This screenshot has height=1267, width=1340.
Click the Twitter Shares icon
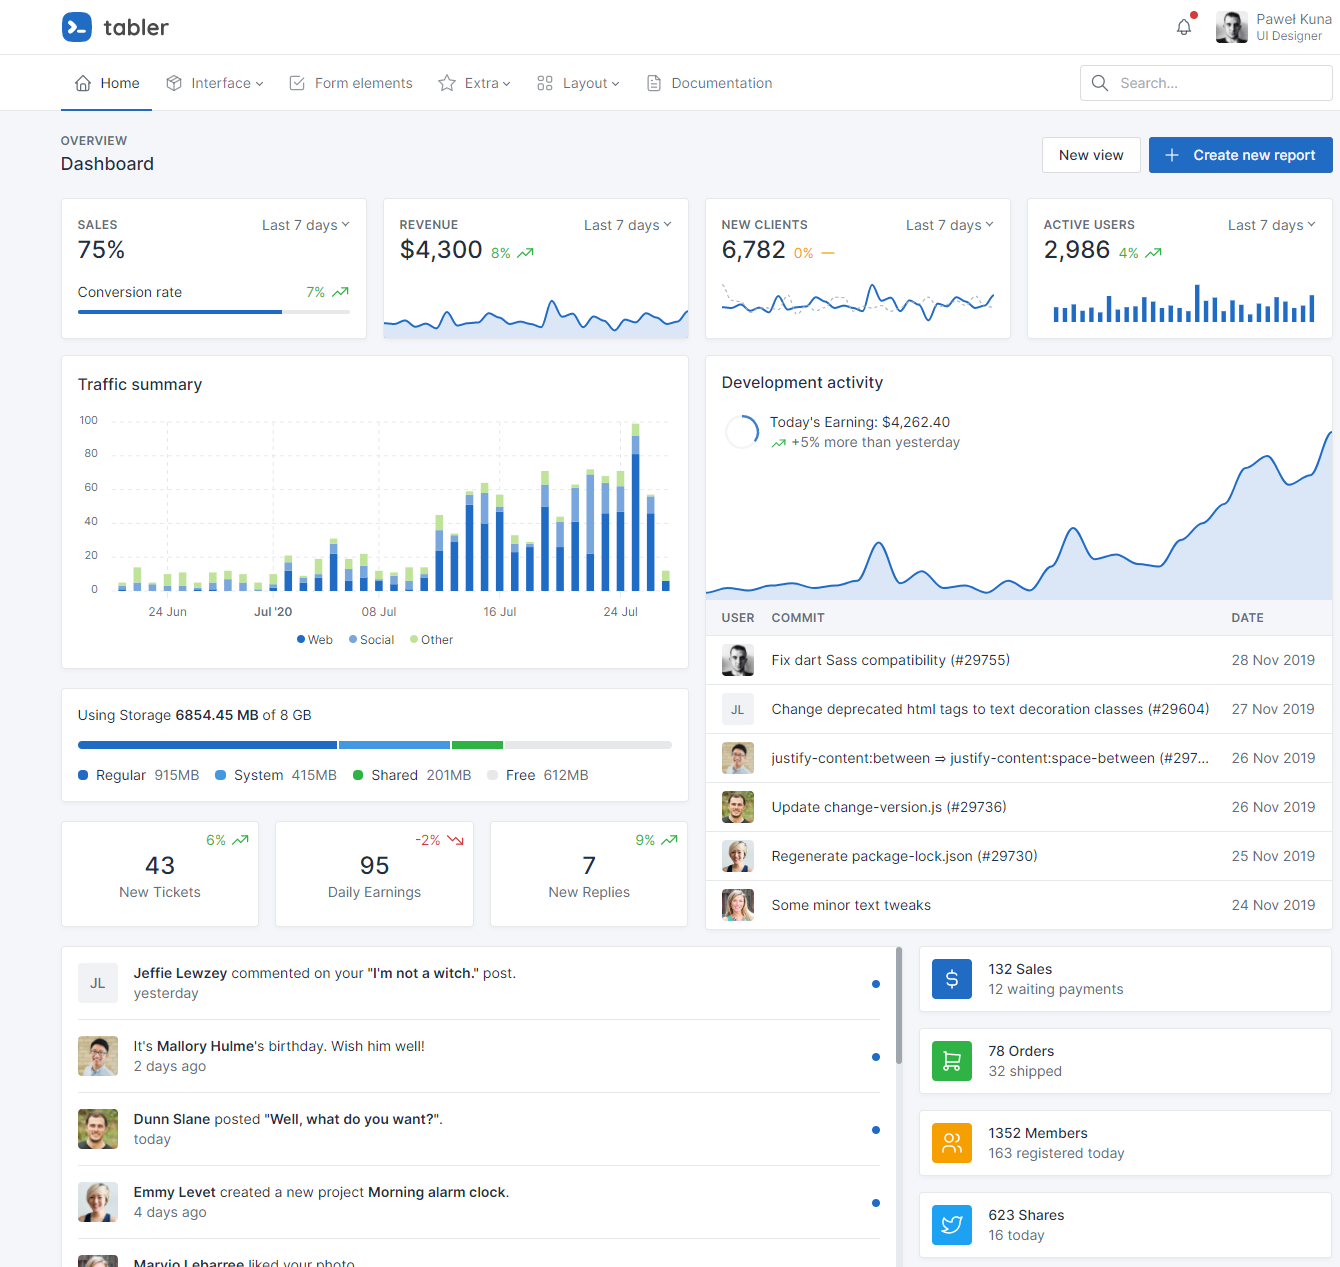[x=951, y=1225]
